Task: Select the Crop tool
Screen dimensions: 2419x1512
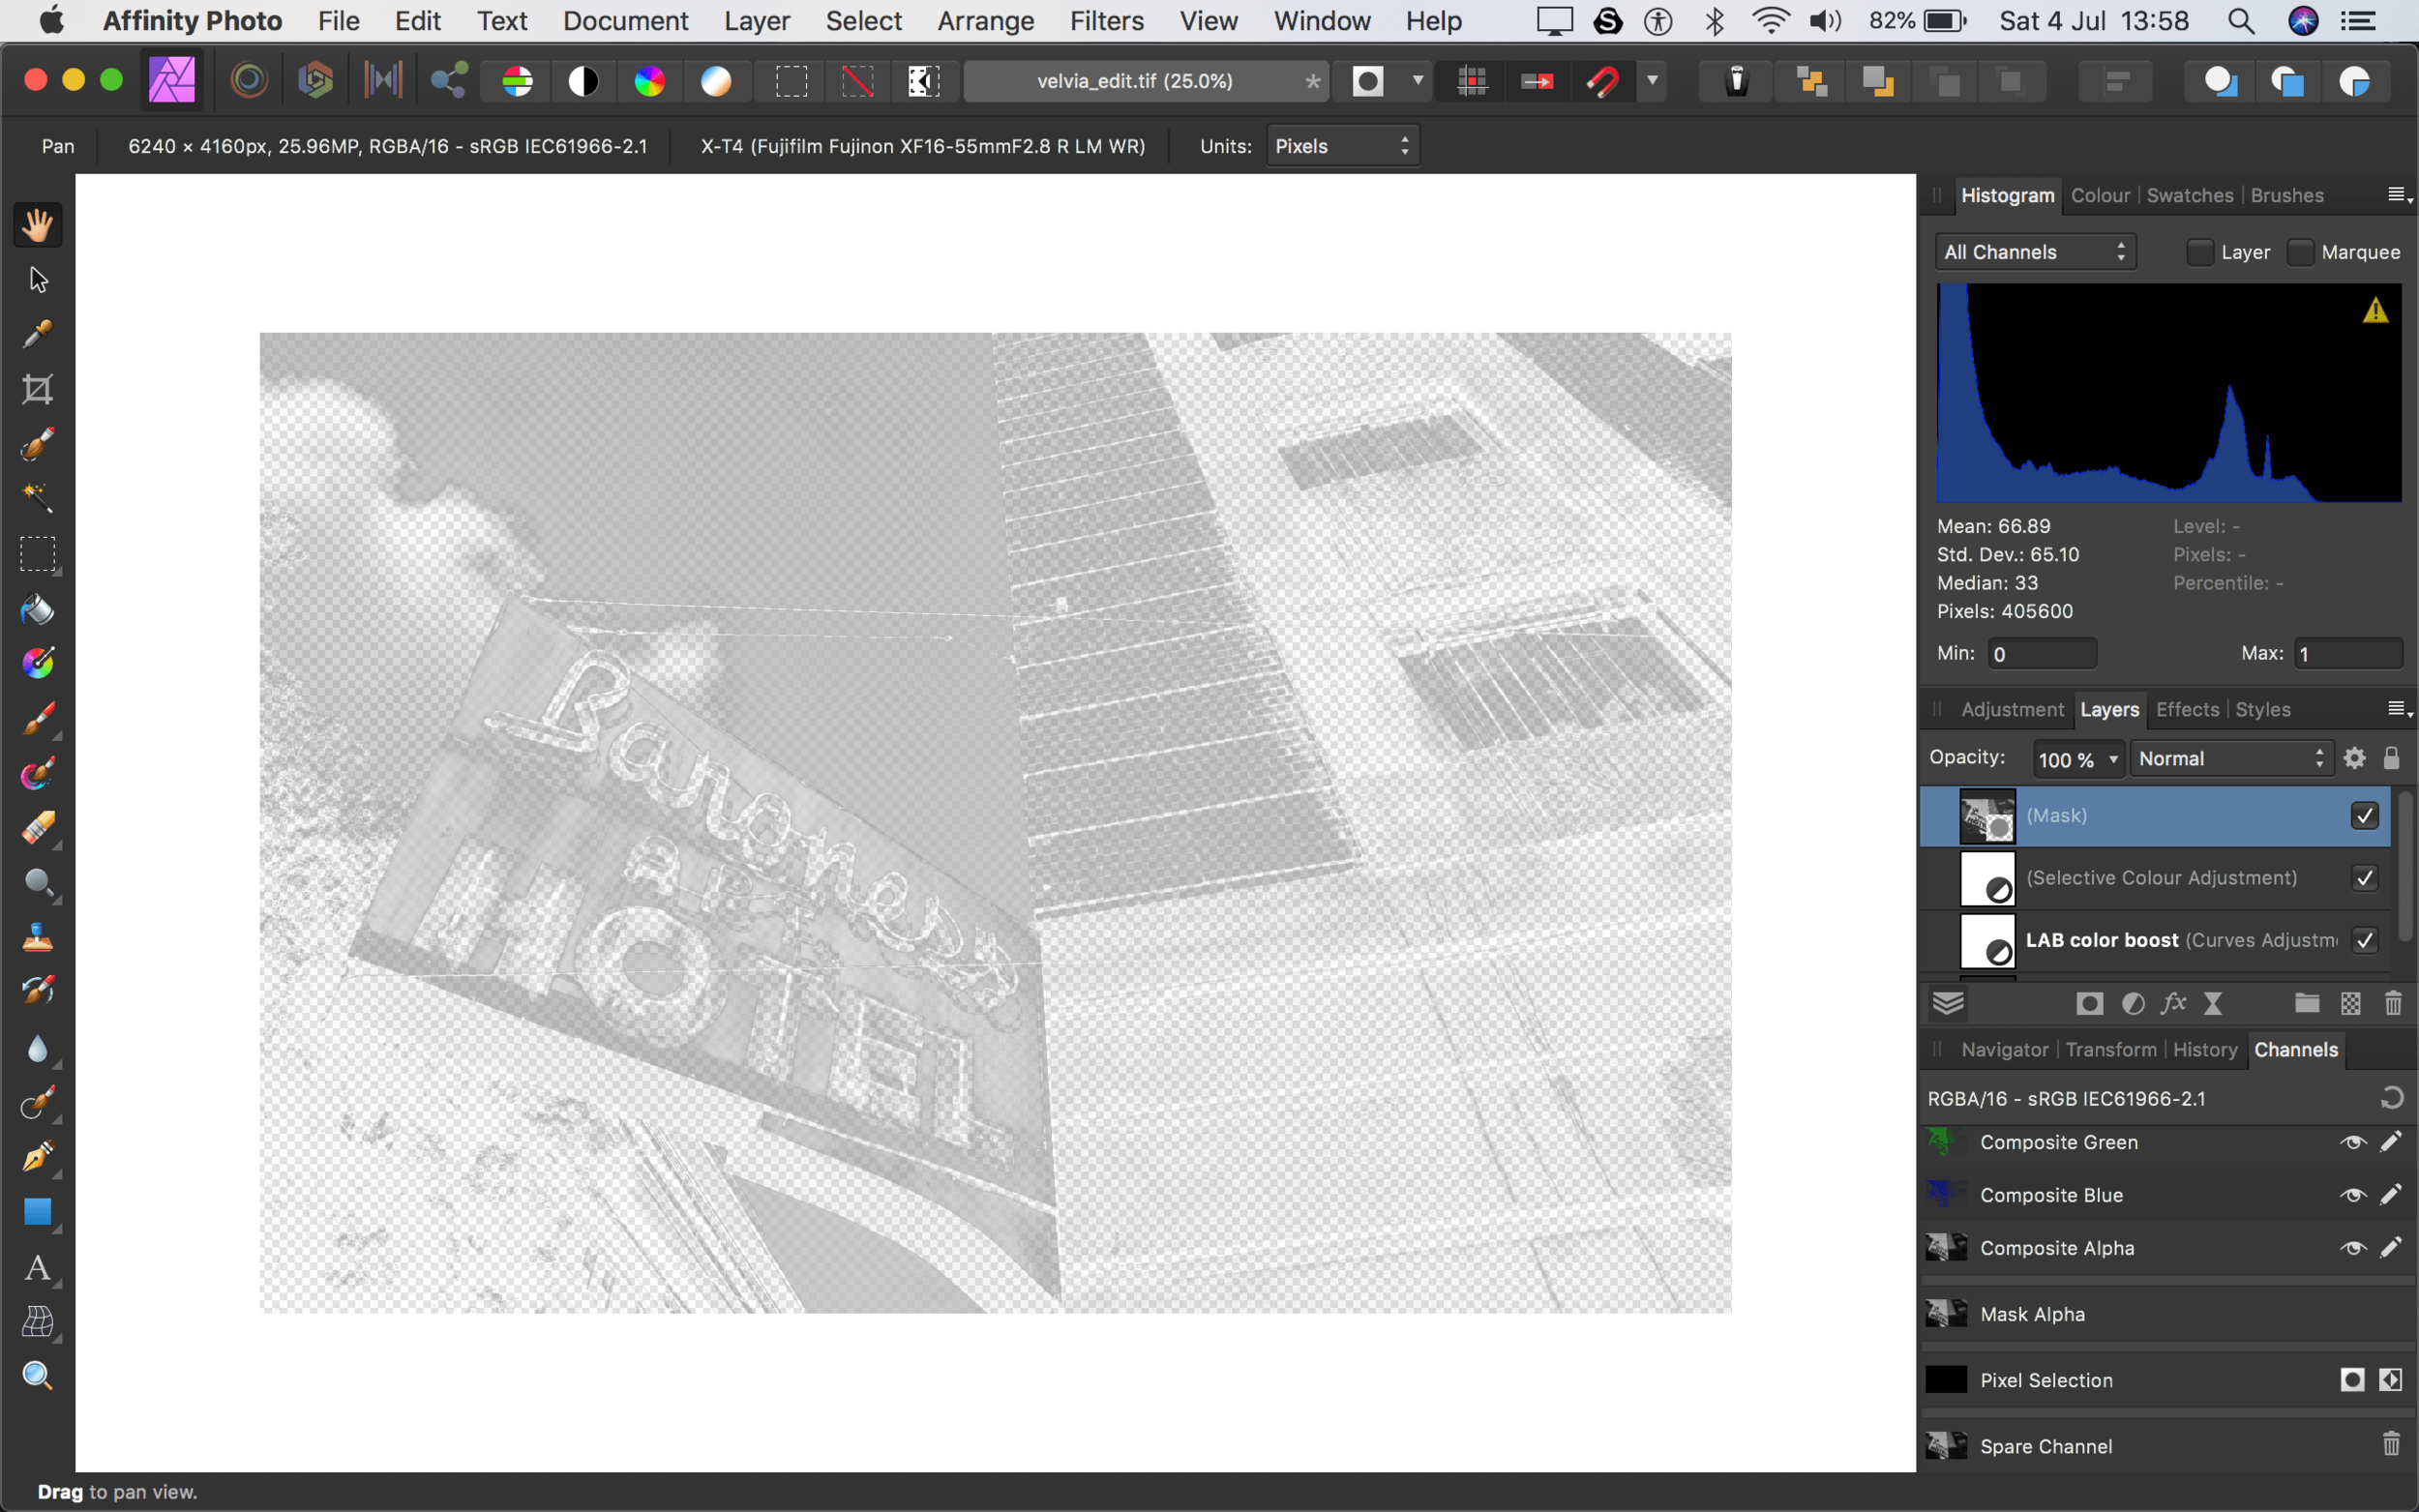Action: (37, 389)
